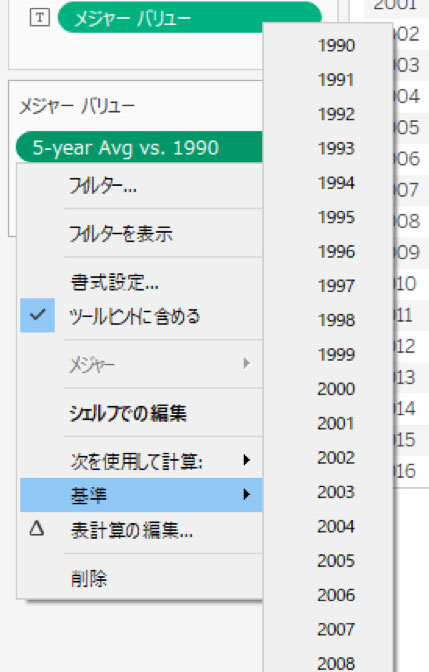Click the 5-year Avg vs. 1990 pill
The height and width of the screenshot is (672, 429).
(139, 147)
